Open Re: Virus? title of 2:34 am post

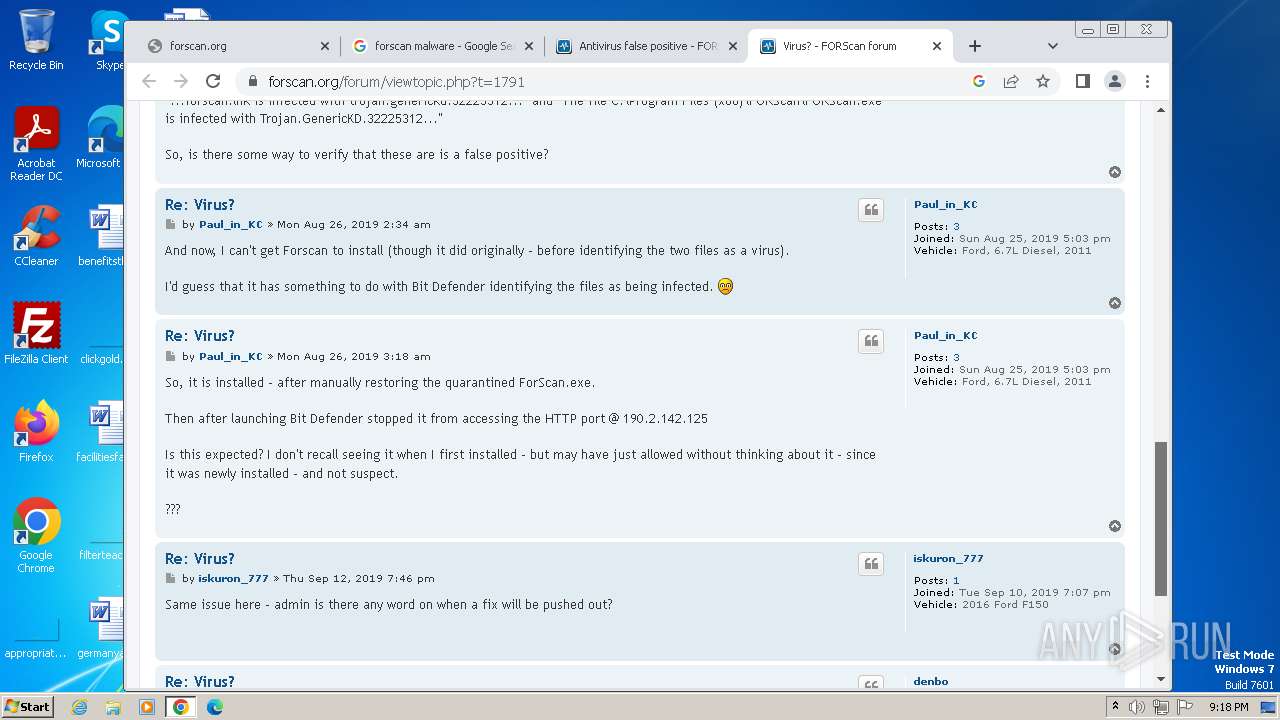200,205
